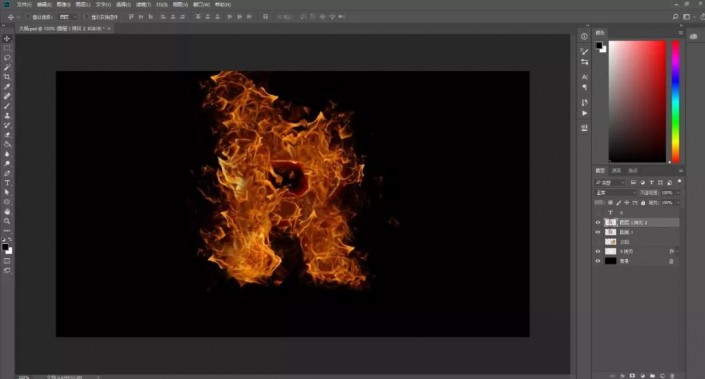Click the search icon in options bar

pos(675,17)
